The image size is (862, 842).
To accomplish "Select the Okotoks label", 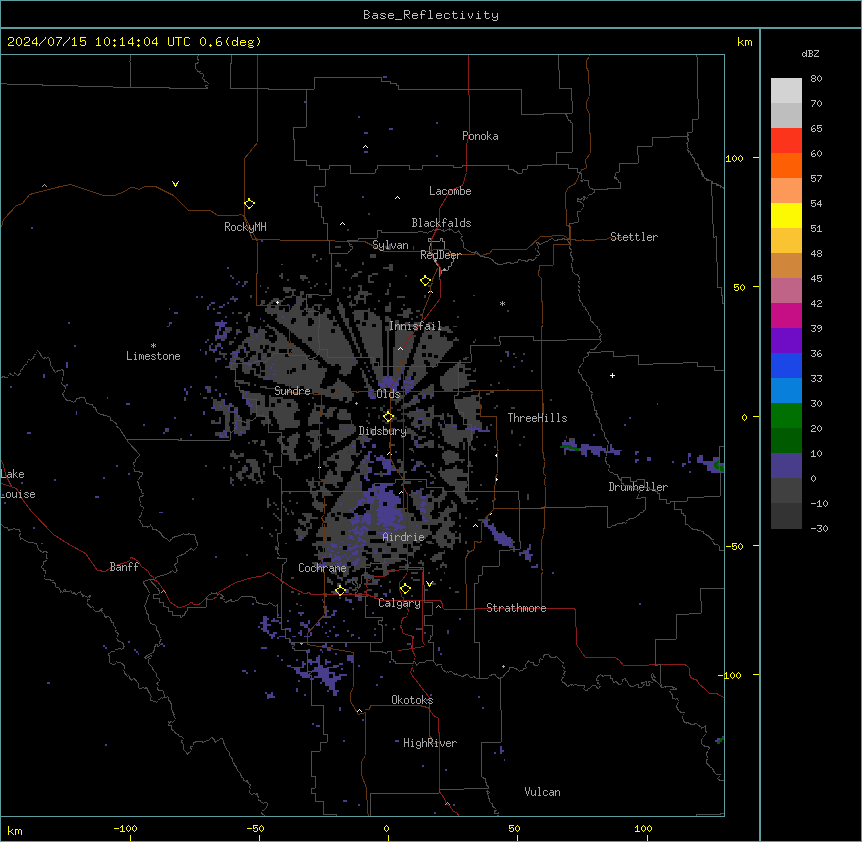I will click(412, 700).
